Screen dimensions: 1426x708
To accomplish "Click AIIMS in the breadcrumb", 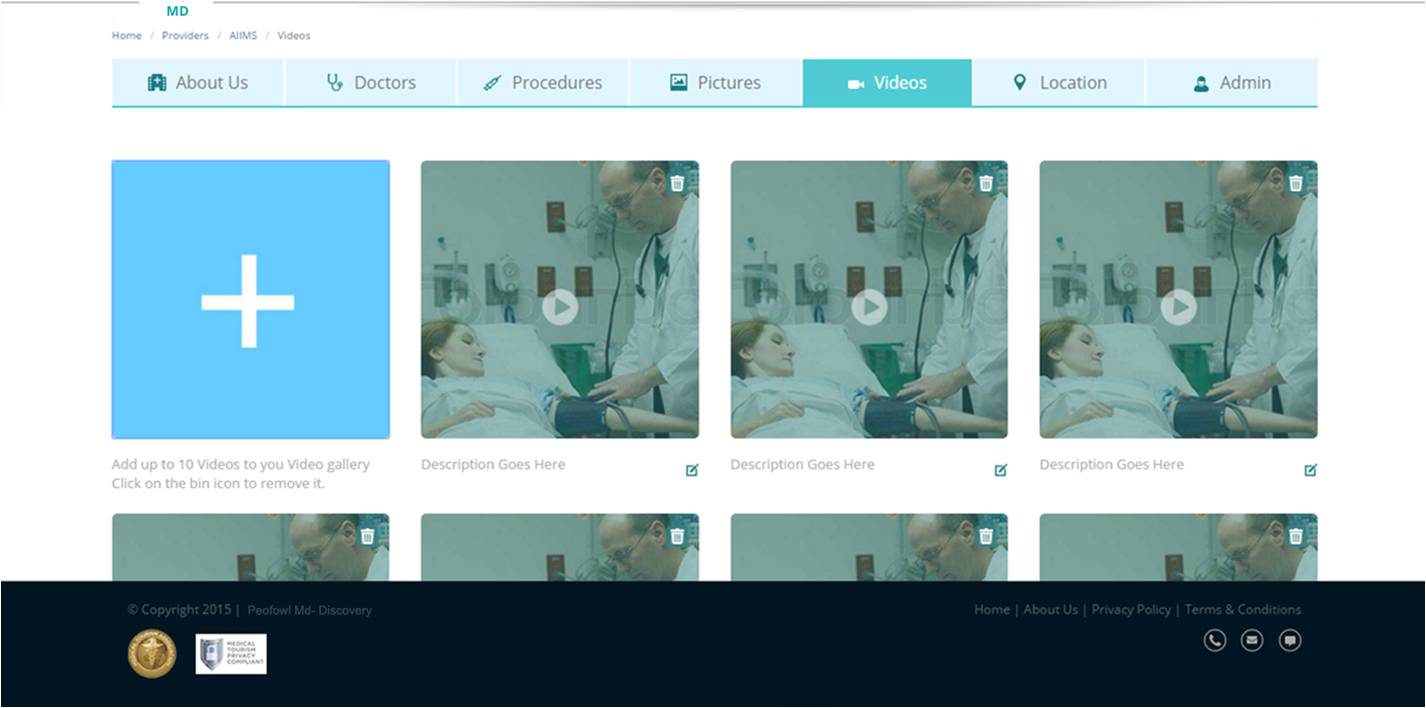I will [243, 35].
